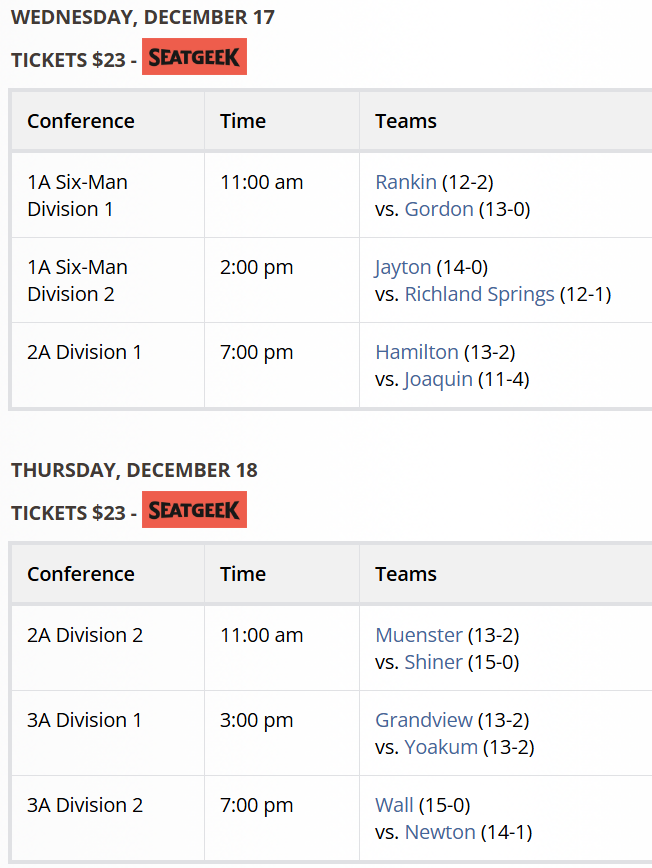The width and height of the screenshot is (652, 868).
Task: Open the Hamilton team page link
Action: (x=417, y=352)
